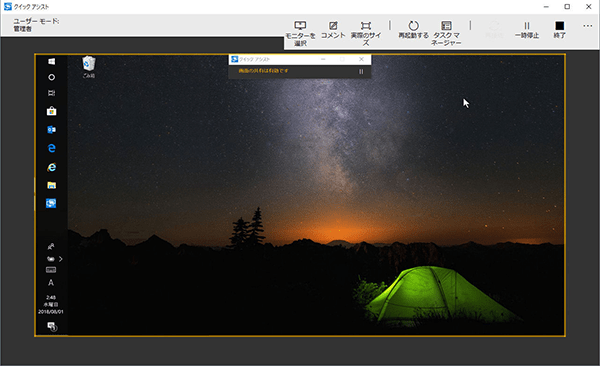Viewport: 600px width, 366px height.
Task: Close the remote Quick Assist sharing window
Action: (x=361, y=59)
